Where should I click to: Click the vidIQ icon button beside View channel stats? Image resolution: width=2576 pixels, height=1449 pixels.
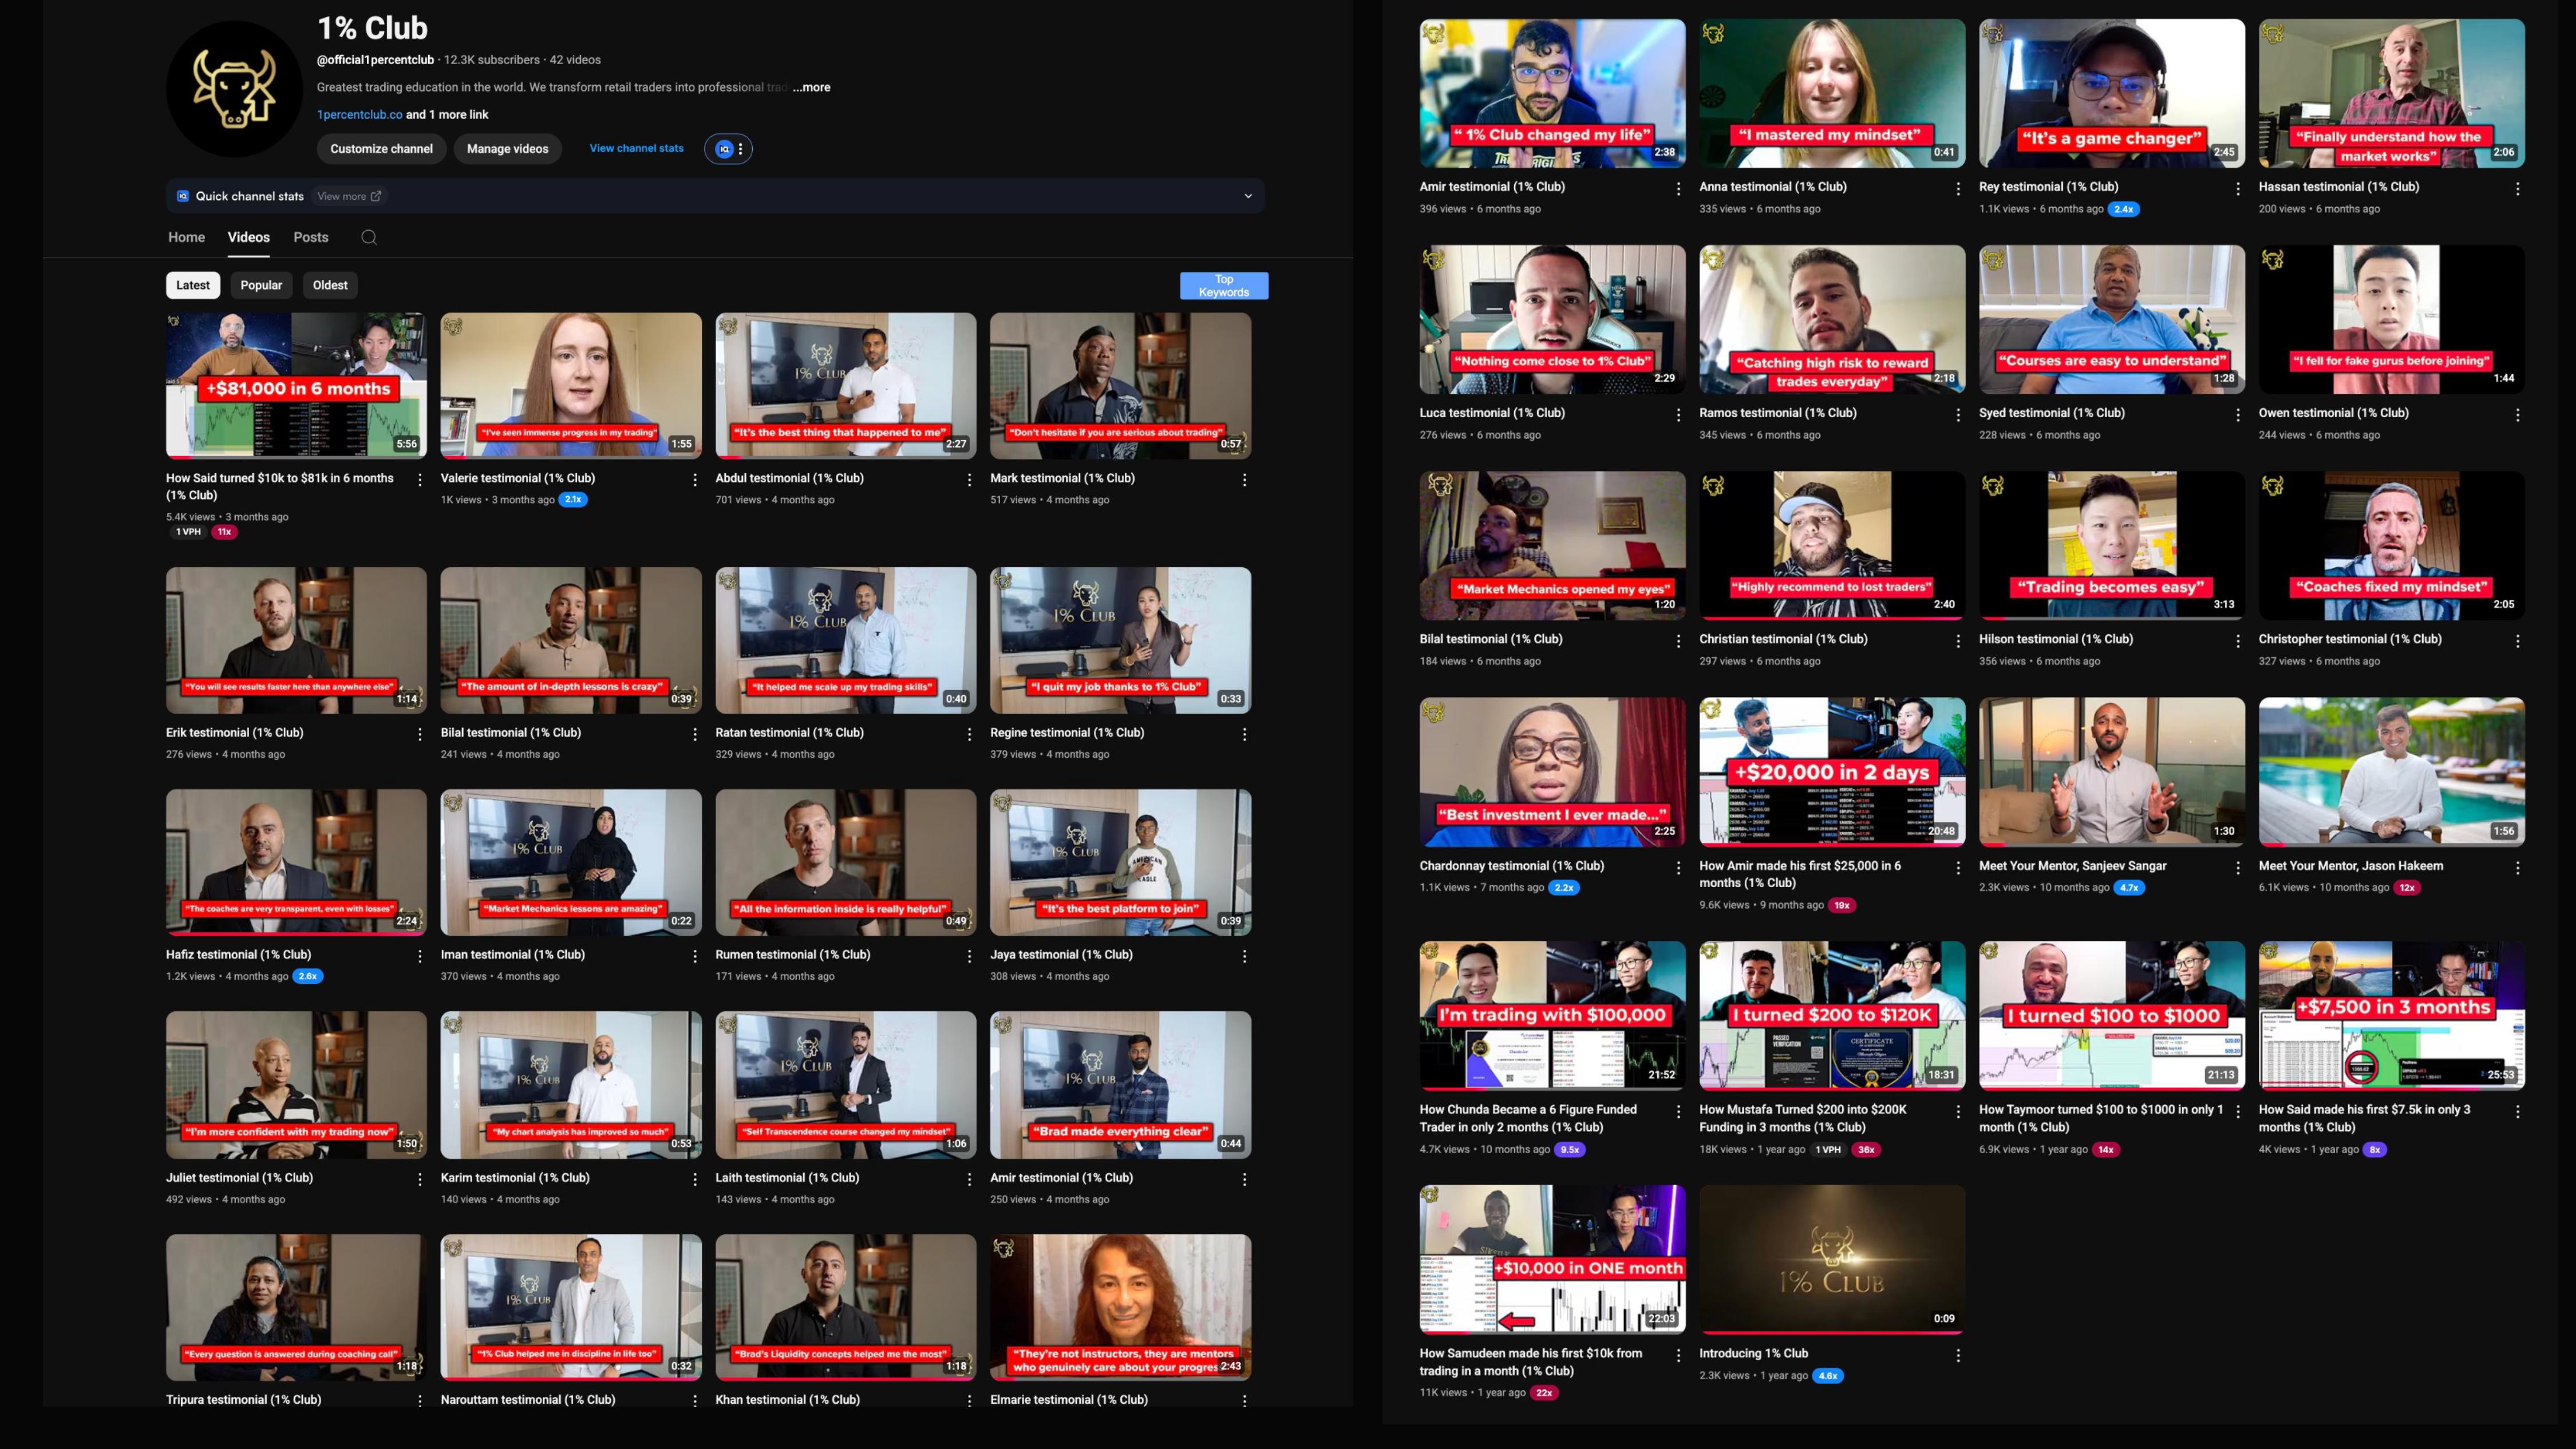pos(724,149)
